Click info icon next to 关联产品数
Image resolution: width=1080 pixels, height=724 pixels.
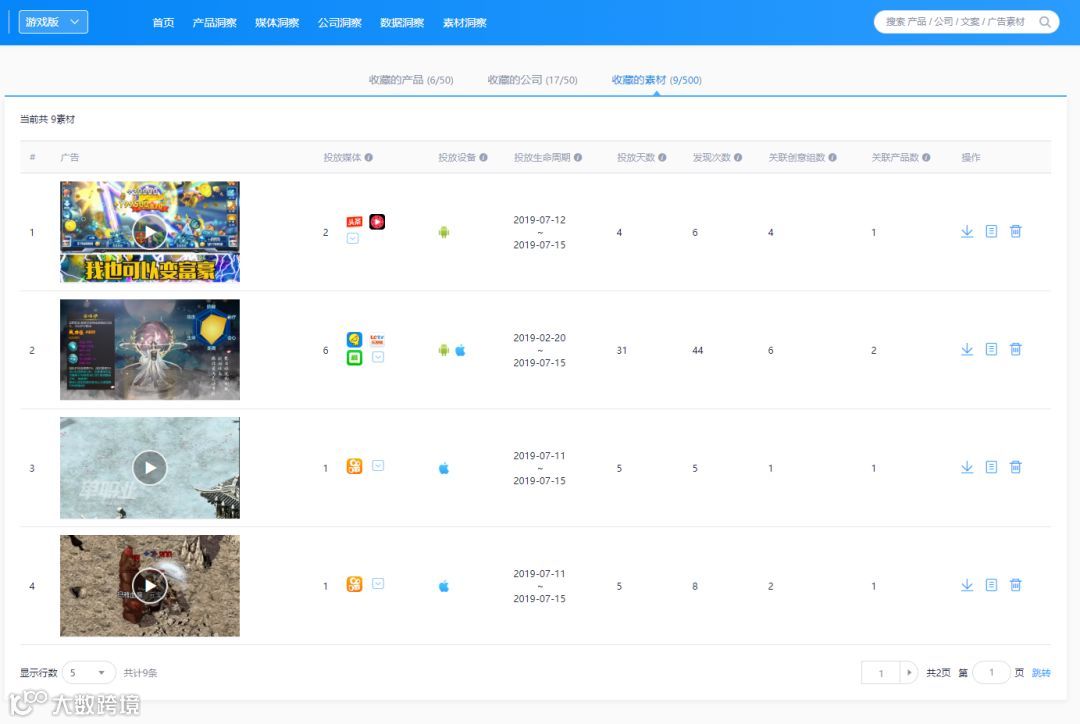926,158
